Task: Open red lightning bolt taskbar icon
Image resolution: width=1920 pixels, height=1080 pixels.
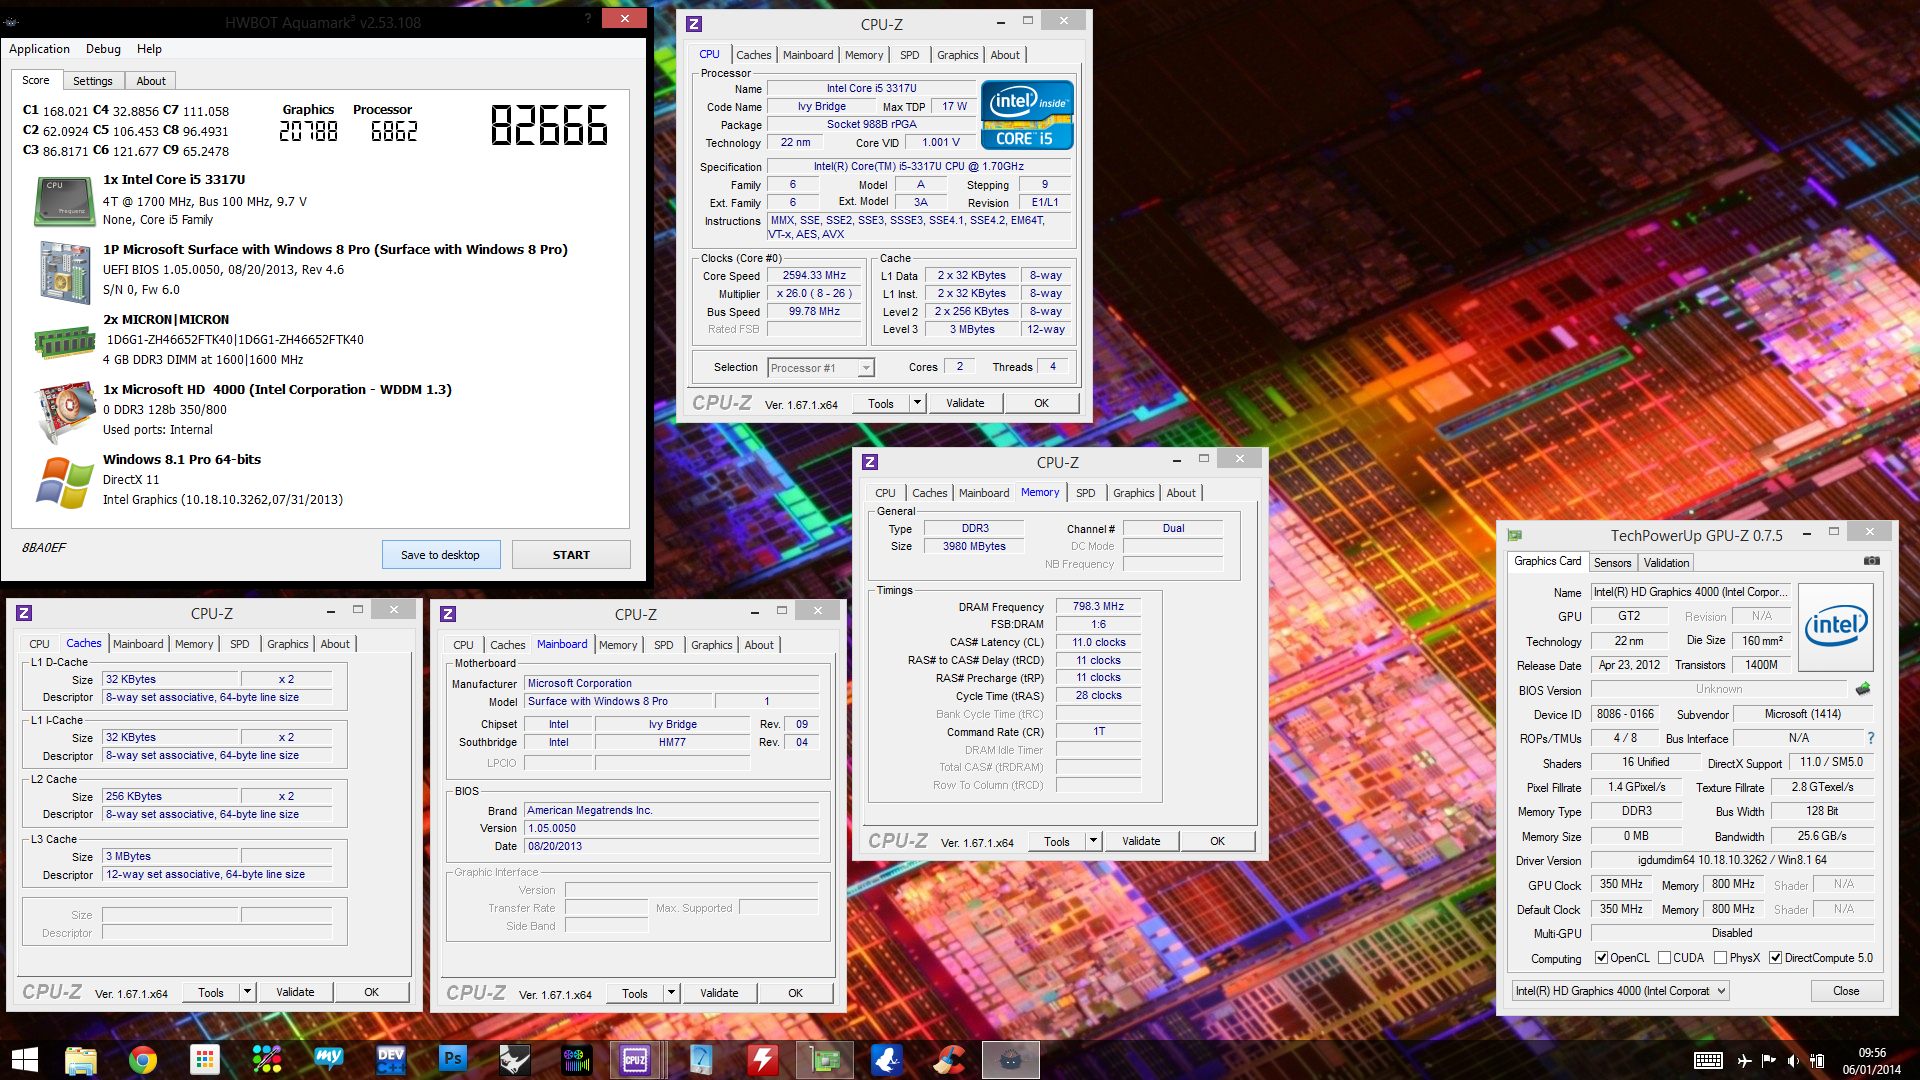Action: point(763,1060)
